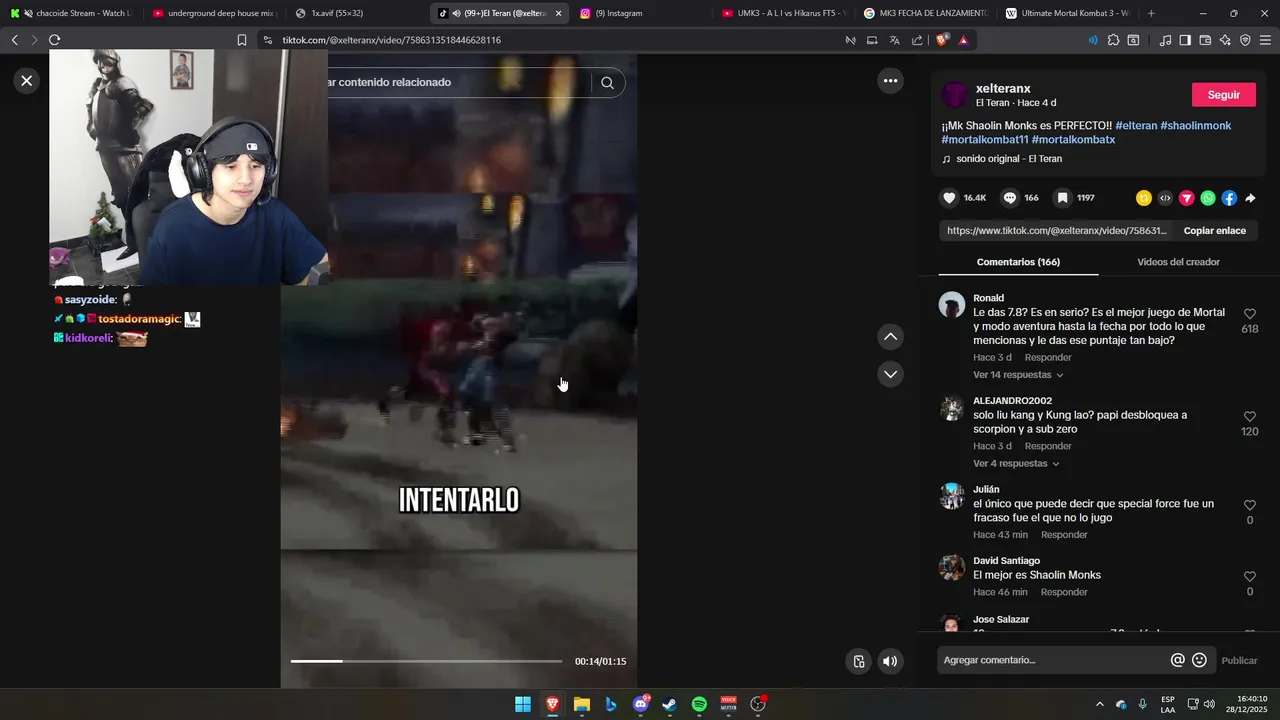Click the search magnifier in the related-content bar
1280x720 pixels.
(607, 83)
